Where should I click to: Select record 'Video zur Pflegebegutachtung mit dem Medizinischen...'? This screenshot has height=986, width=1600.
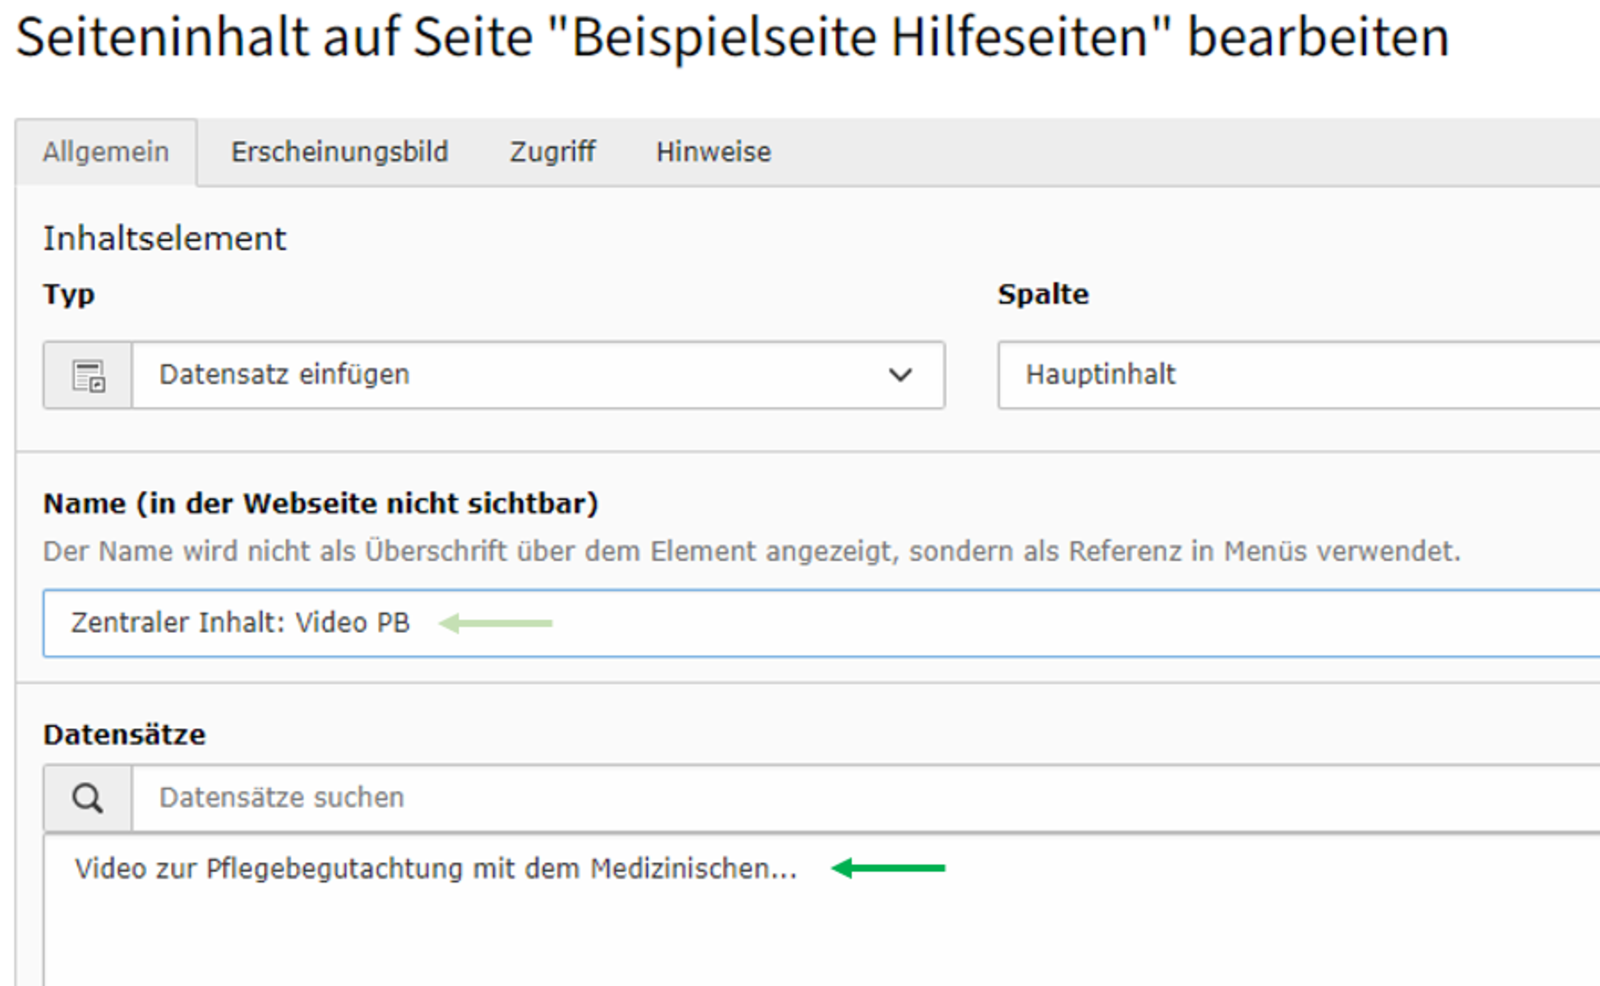[x=436, y=868]
